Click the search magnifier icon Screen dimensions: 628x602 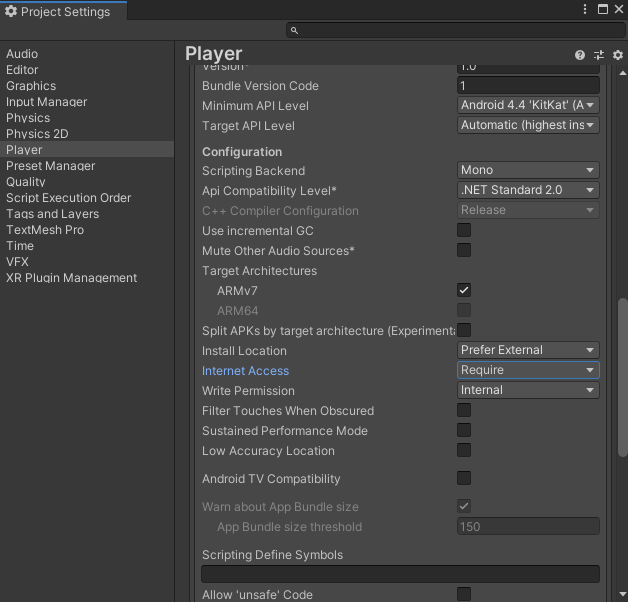click(294, 30)
